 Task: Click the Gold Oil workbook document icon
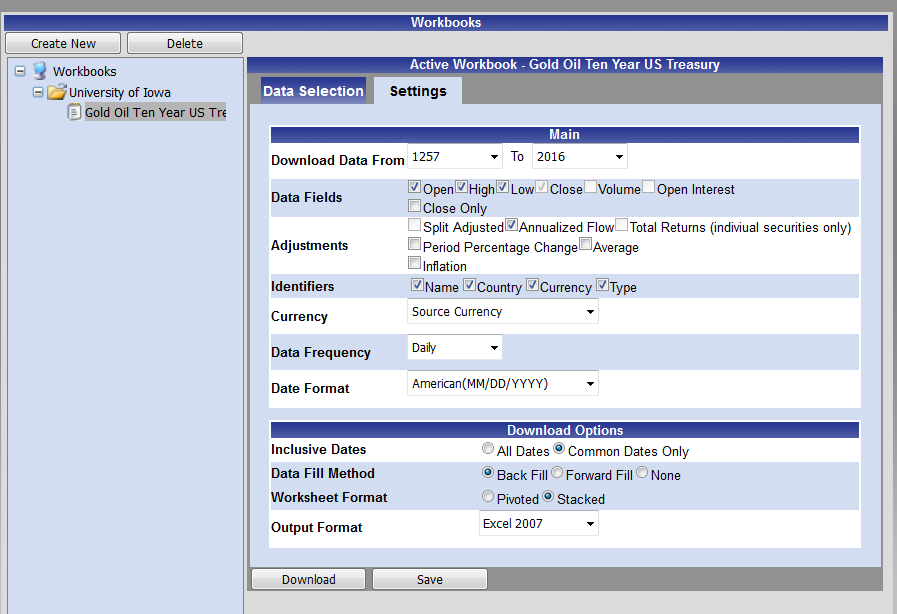(74, 112)
